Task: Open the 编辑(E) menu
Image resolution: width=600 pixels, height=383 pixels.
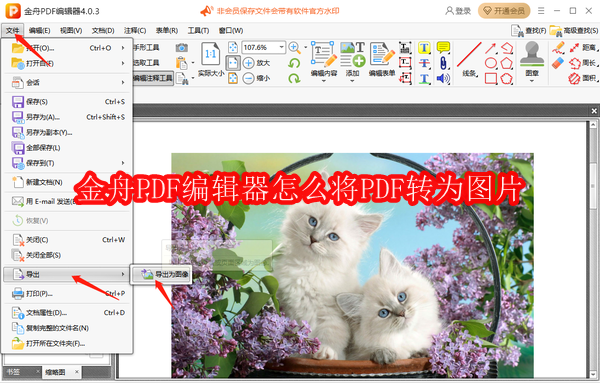Action: [x=39, y=31]
